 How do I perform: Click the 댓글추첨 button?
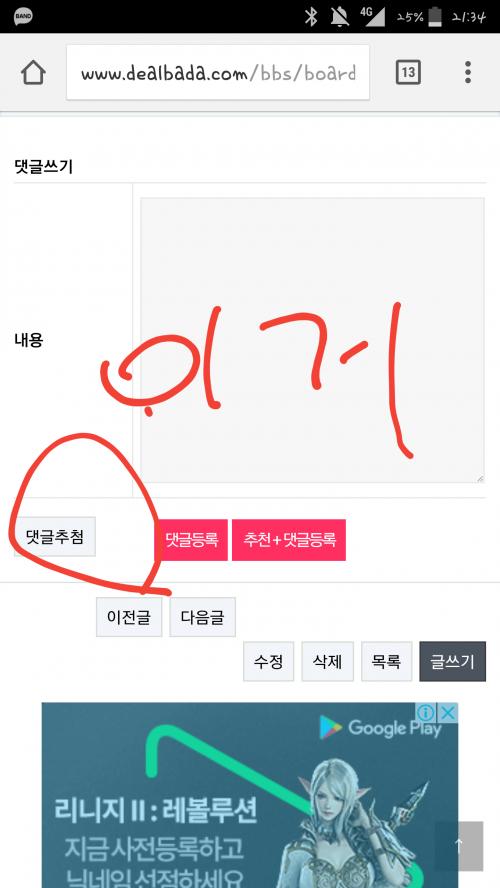[55, 536]
